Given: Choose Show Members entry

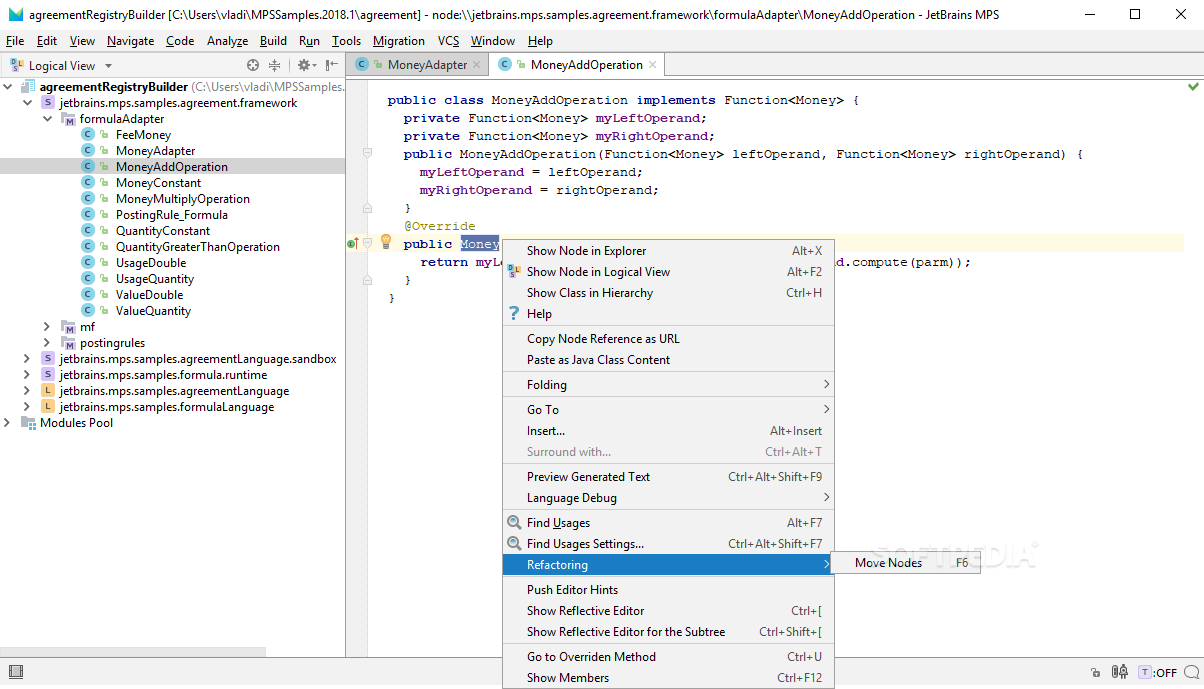Looking at the screenshot, I should [x=668, y=678].
